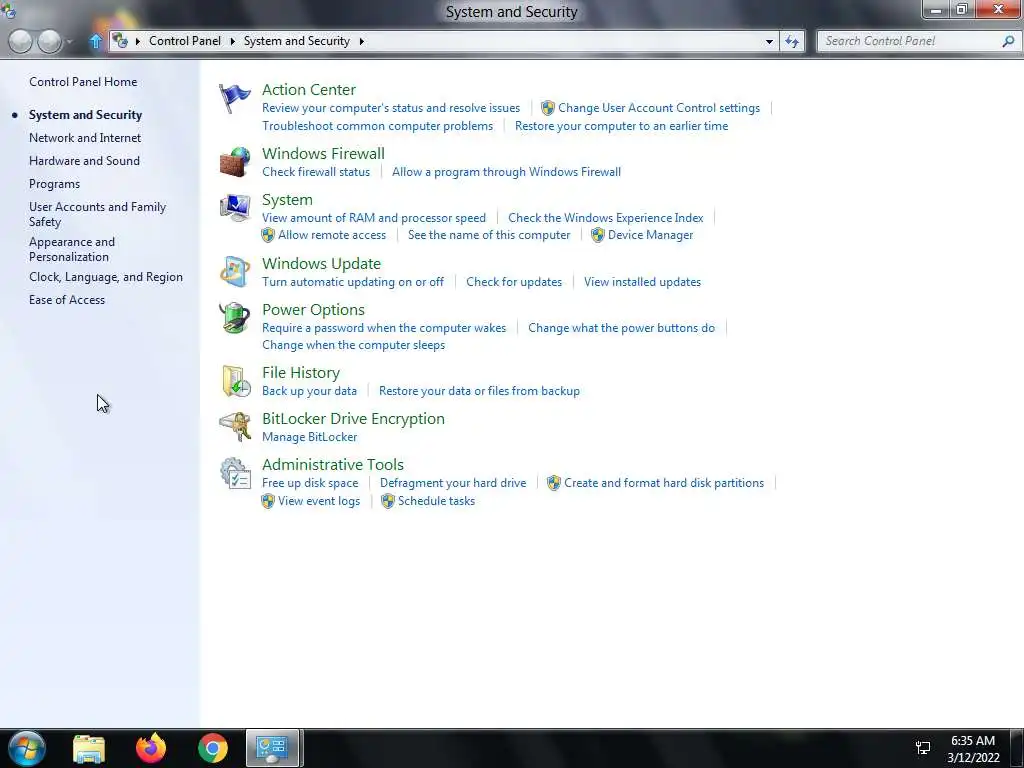
Task: Click Require a password when the computer wakes
Action: pos(384,328)
